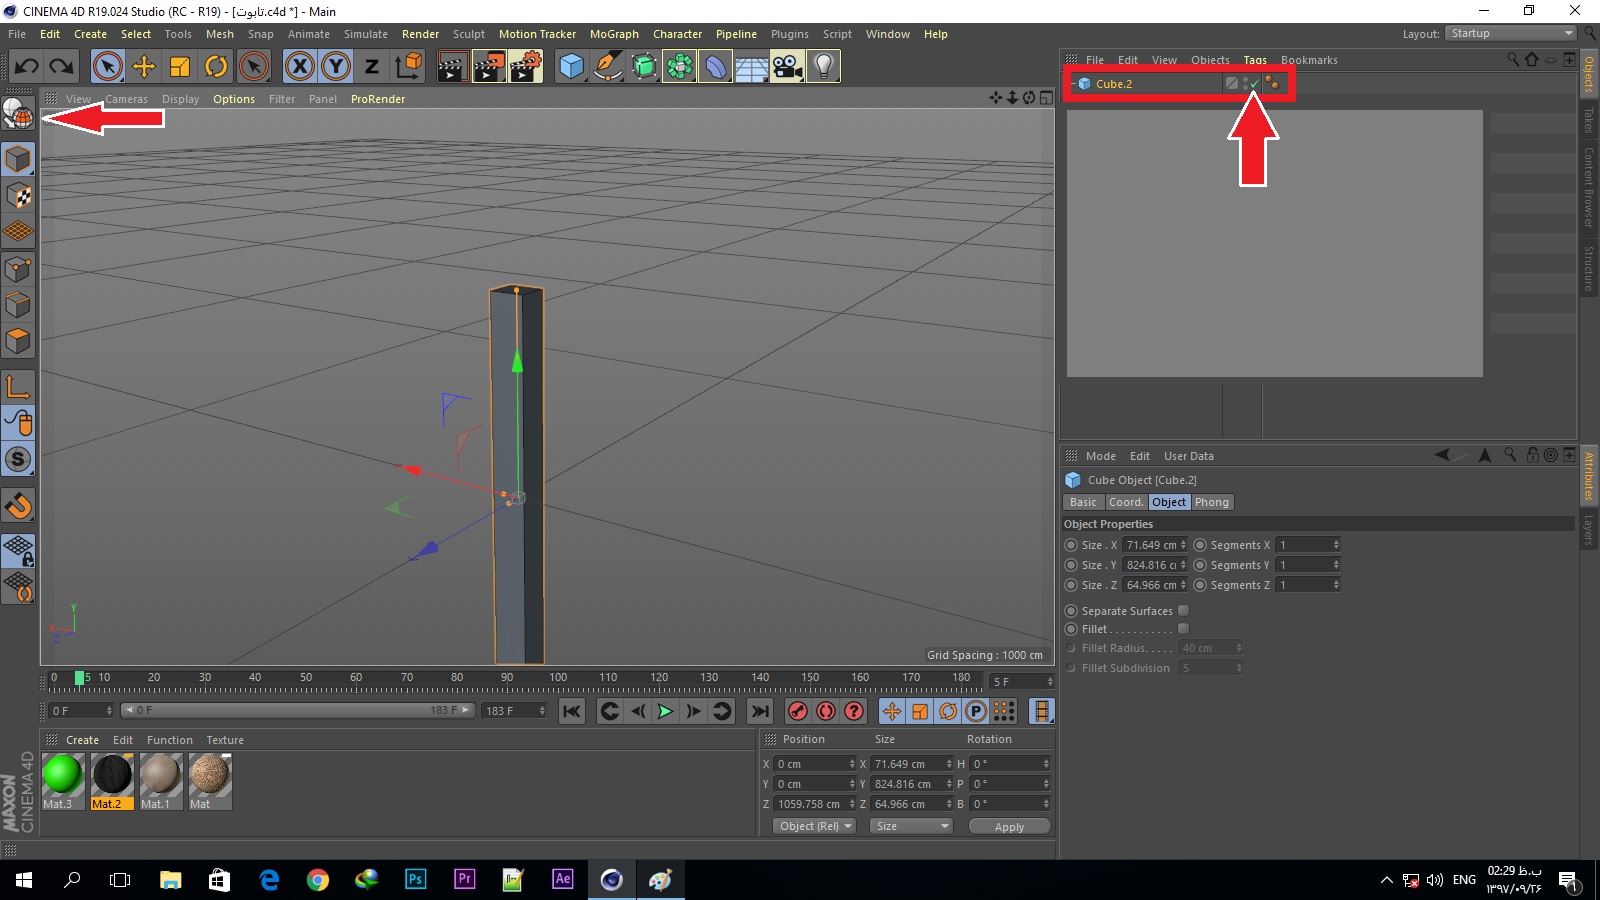Switch to the Phong tab
1600x900 pixels.
[1211, 502]
